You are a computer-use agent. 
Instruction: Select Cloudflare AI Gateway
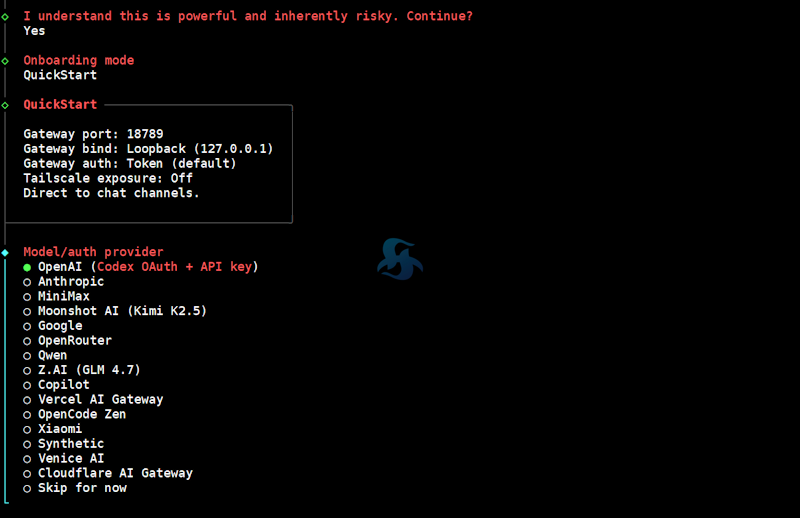(114, 473)
